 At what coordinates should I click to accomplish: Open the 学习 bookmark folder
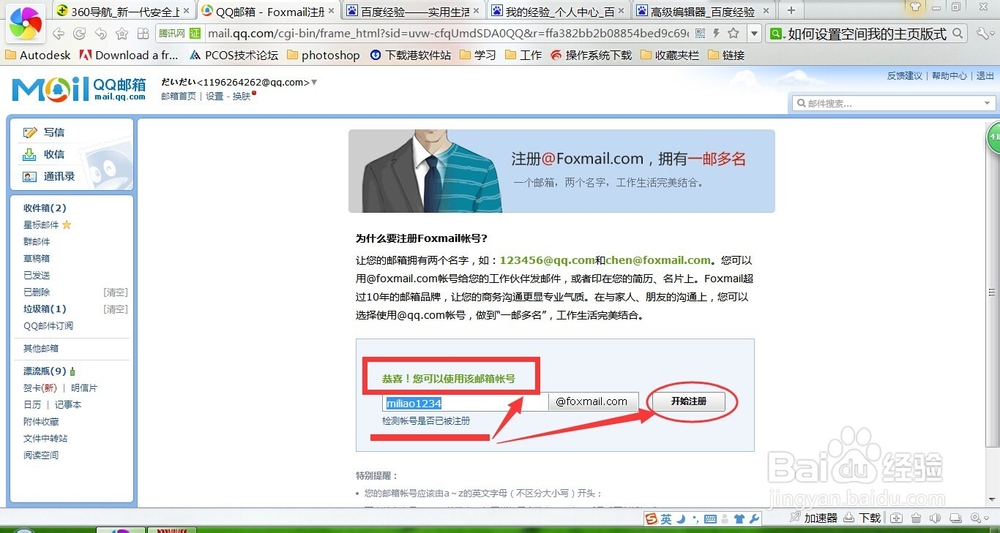click(478, 55)
